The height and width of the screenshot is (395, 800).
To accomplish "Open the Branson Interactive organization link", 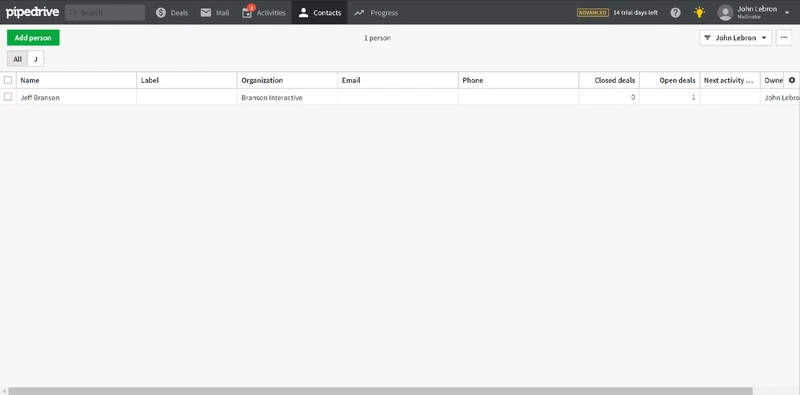I will [272, 97].
